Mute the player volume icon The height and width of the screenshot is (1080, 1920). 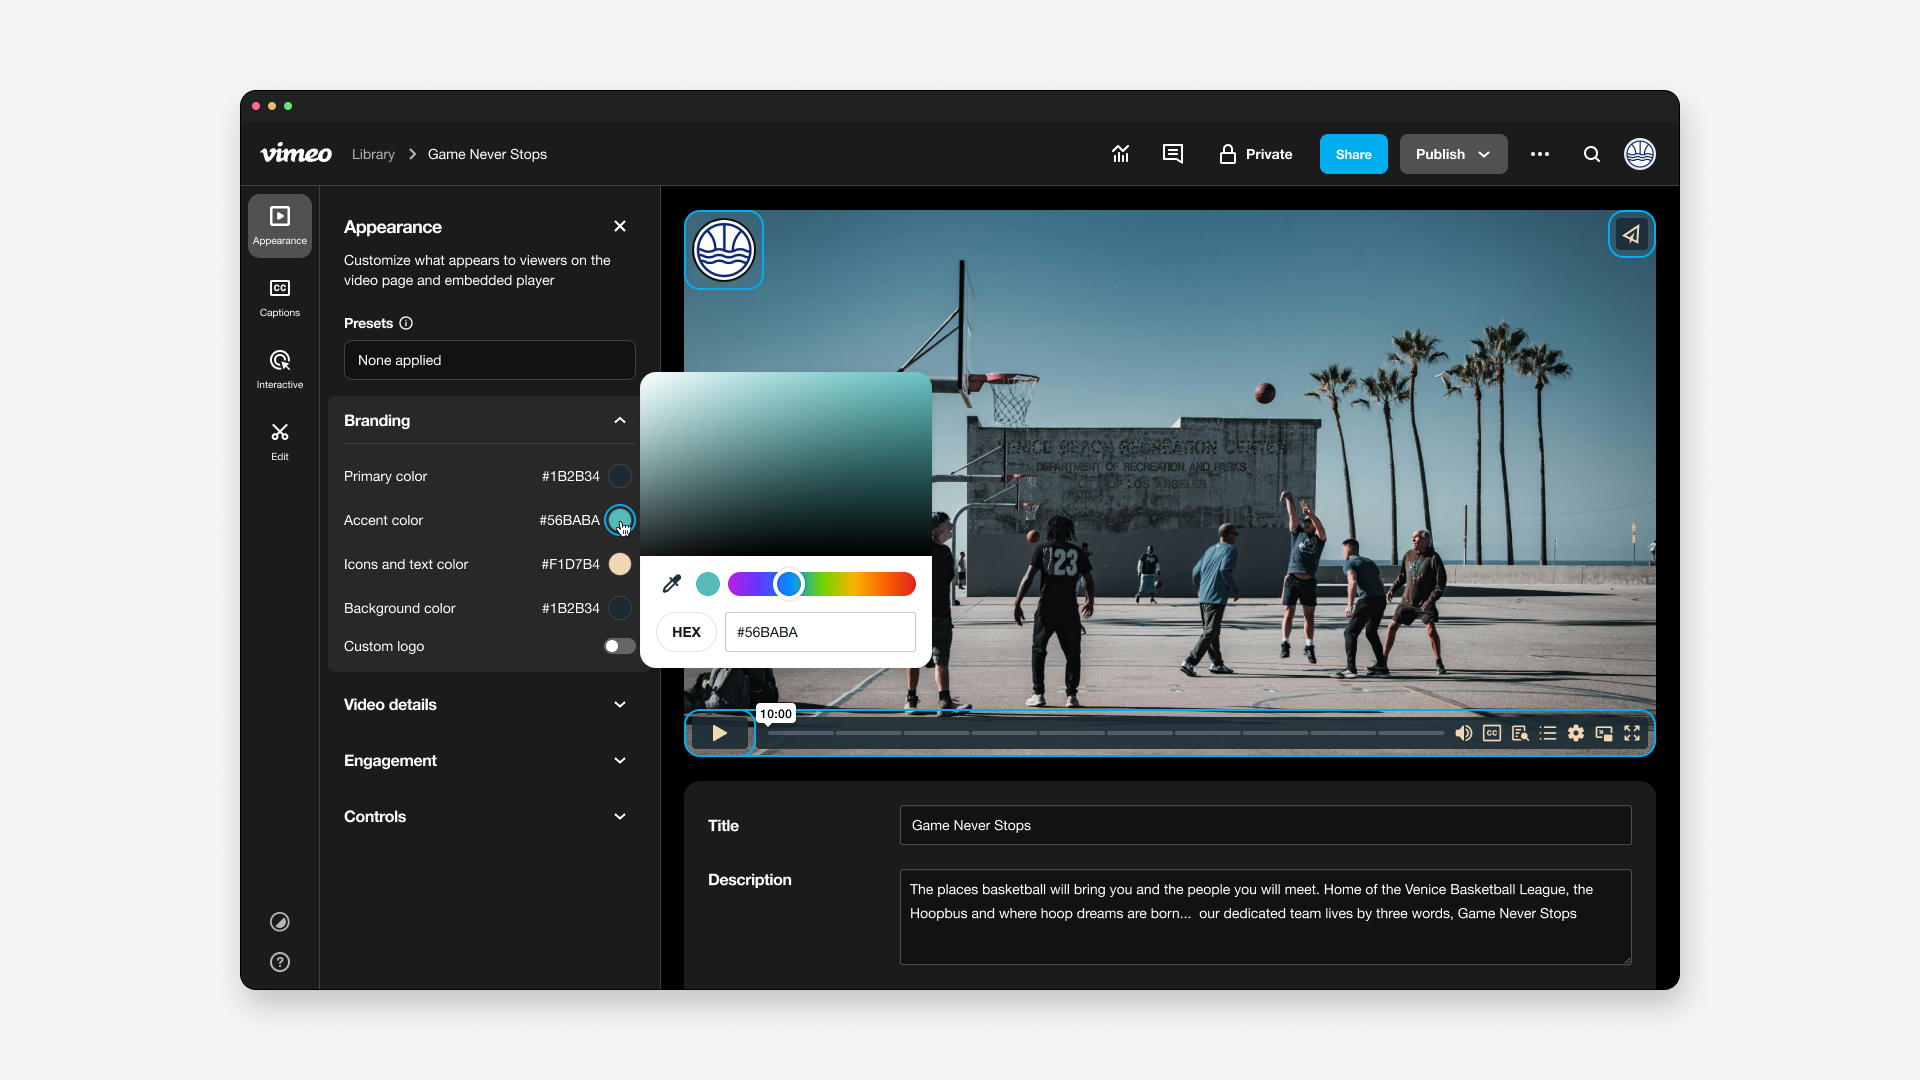click(x=1463, y=733)
